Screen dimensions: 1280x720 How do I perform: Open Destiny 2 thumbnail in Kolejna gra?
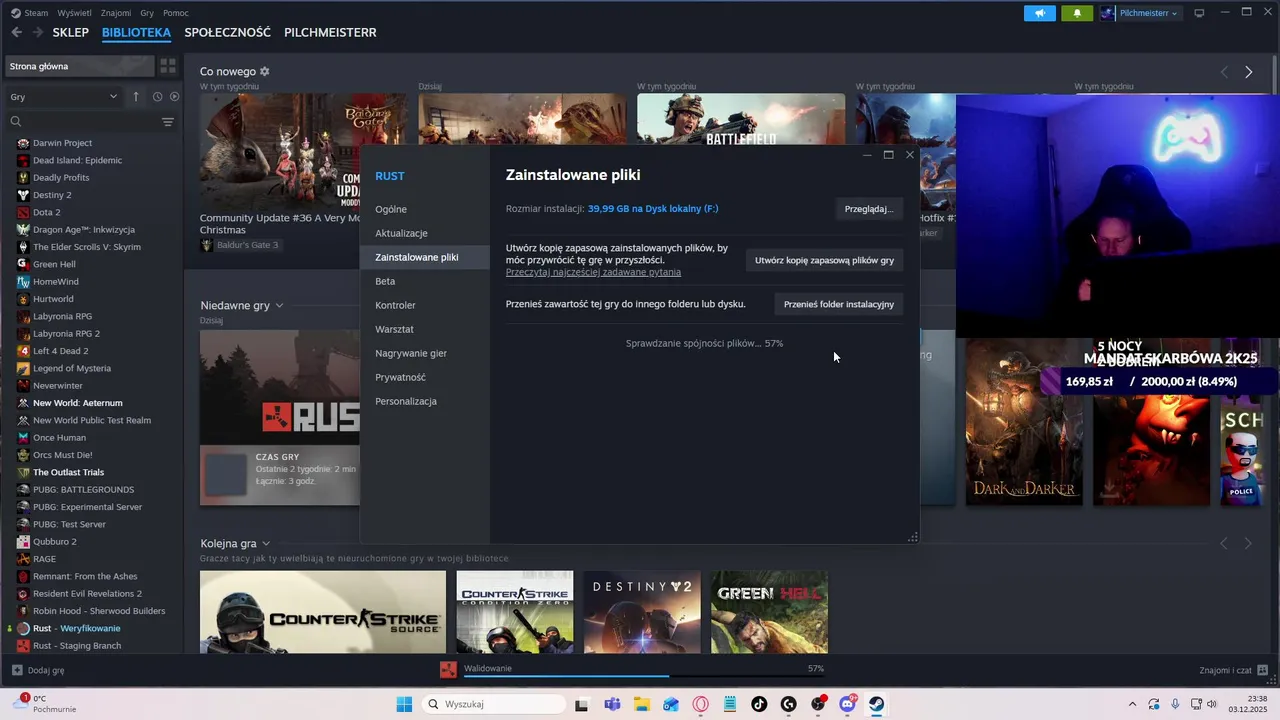[642, 612]
